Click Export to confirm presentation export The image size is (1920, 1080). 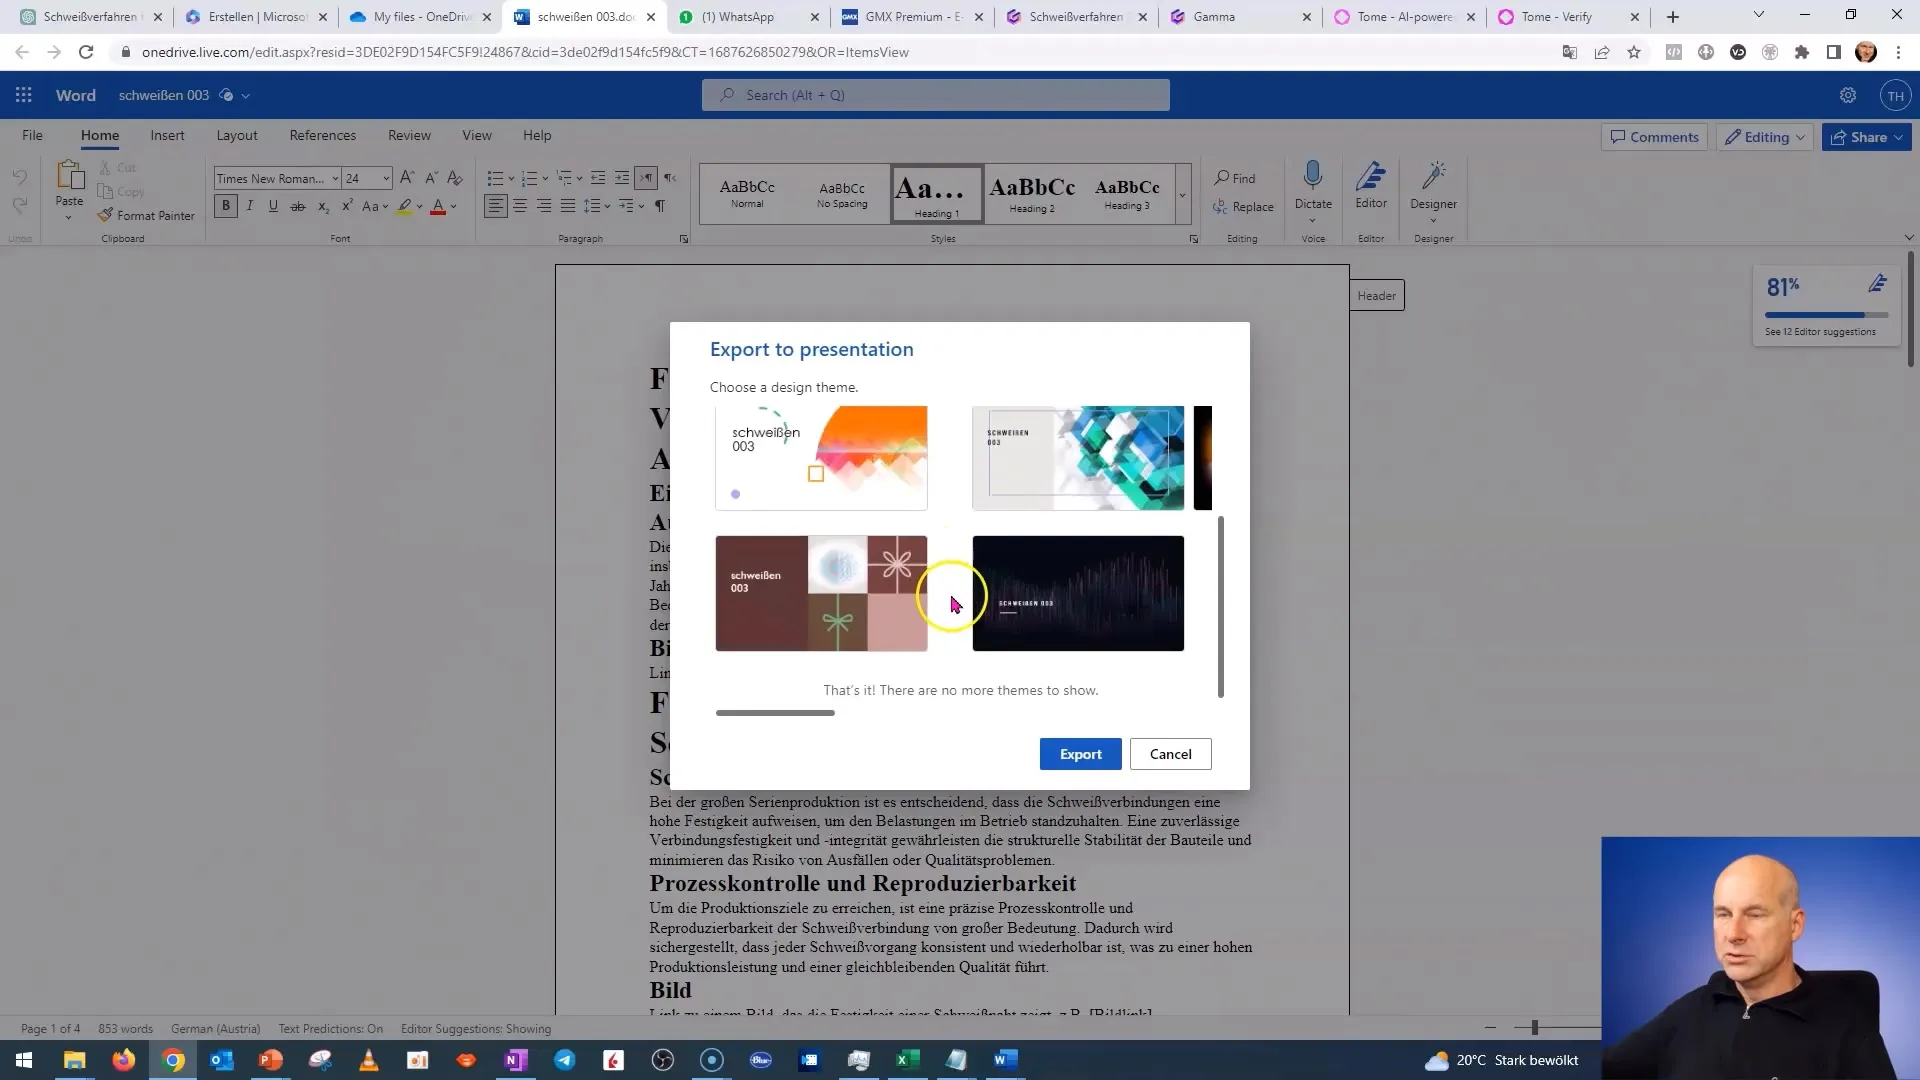(1080, 753)
